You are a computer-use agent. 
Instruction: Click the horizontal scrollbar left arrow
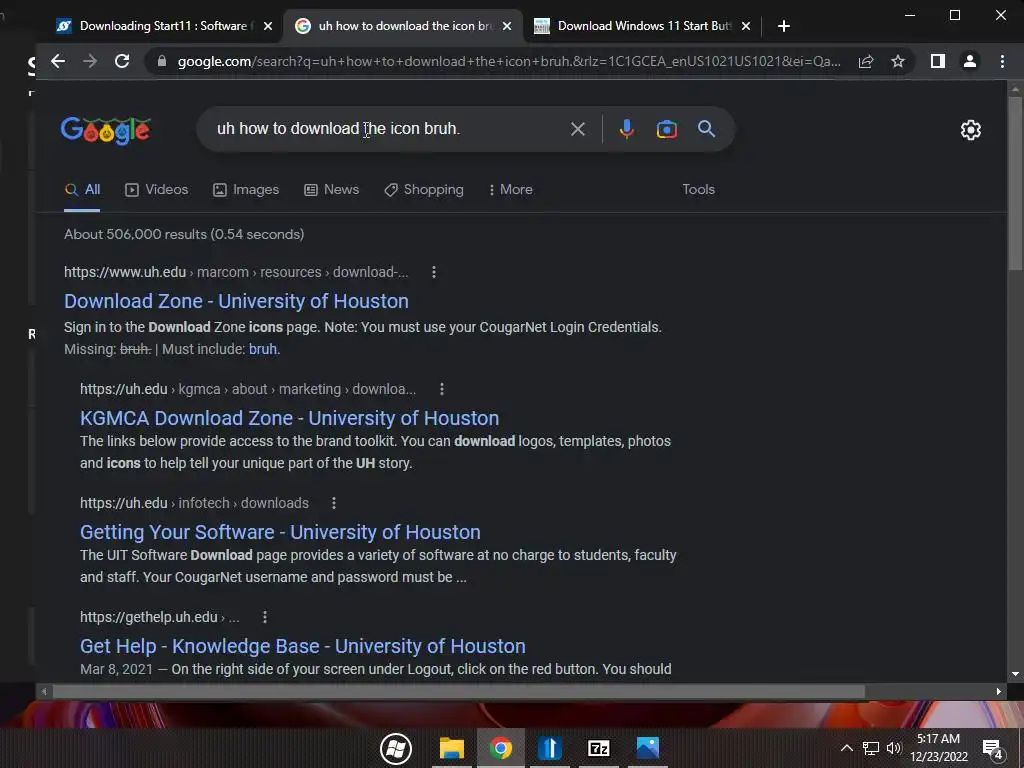[x=44, y=691]
